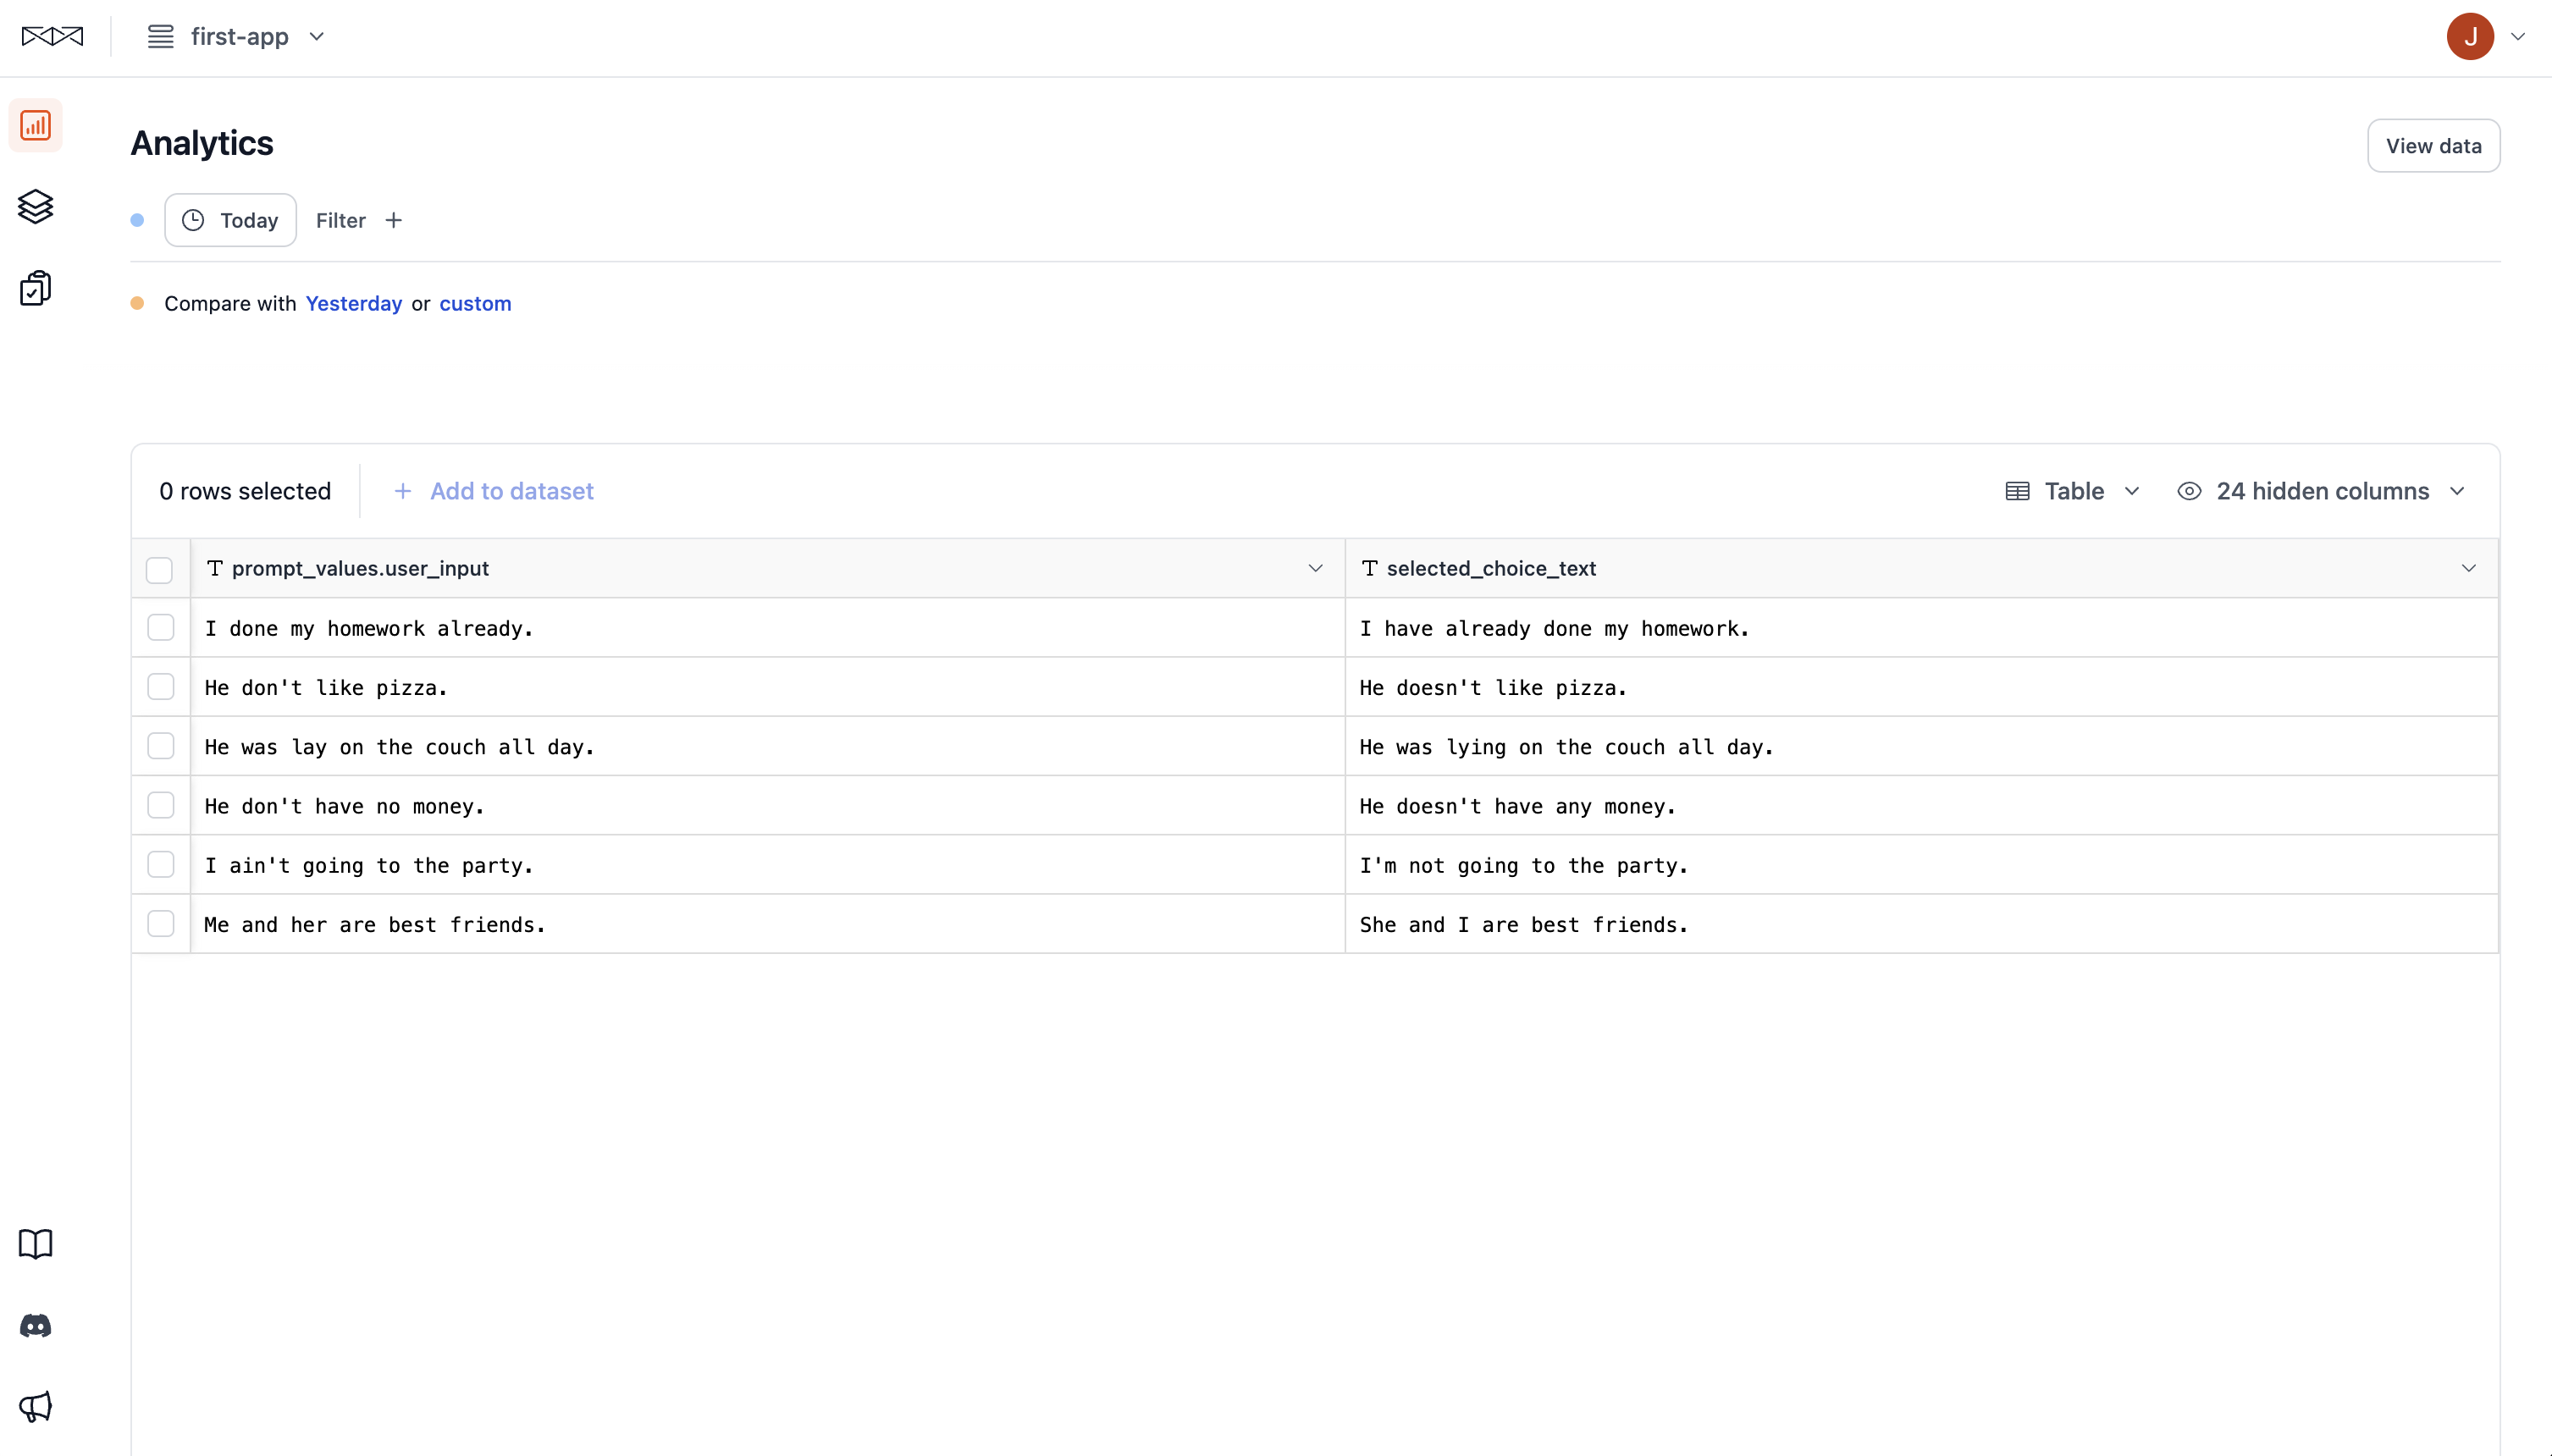Click the layers stack sidebar icon
This screenshot has height=1456, width=2552.
click(x=36, y=207)
